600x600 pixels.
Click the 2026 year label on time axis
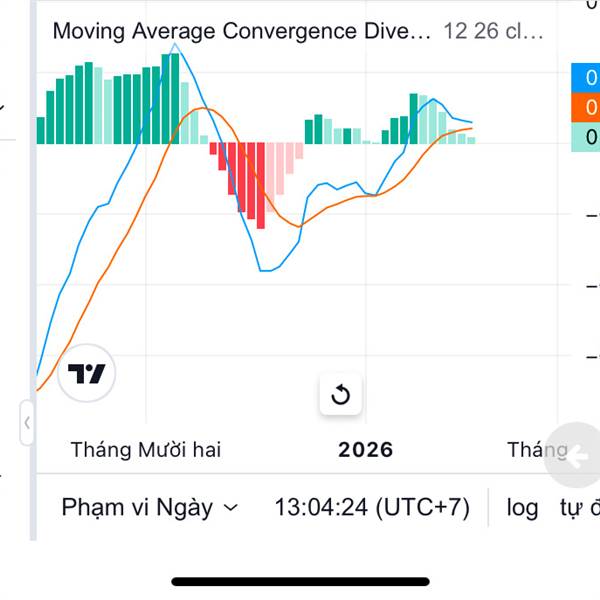click(x=366, y=449)
